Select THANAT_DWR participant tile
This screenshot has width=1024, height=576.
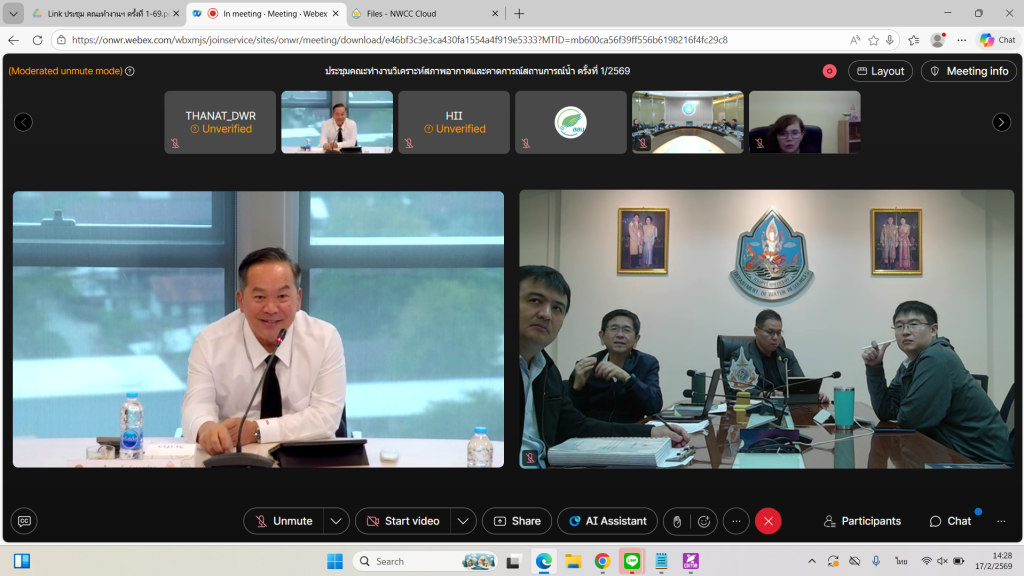(220, 122)
